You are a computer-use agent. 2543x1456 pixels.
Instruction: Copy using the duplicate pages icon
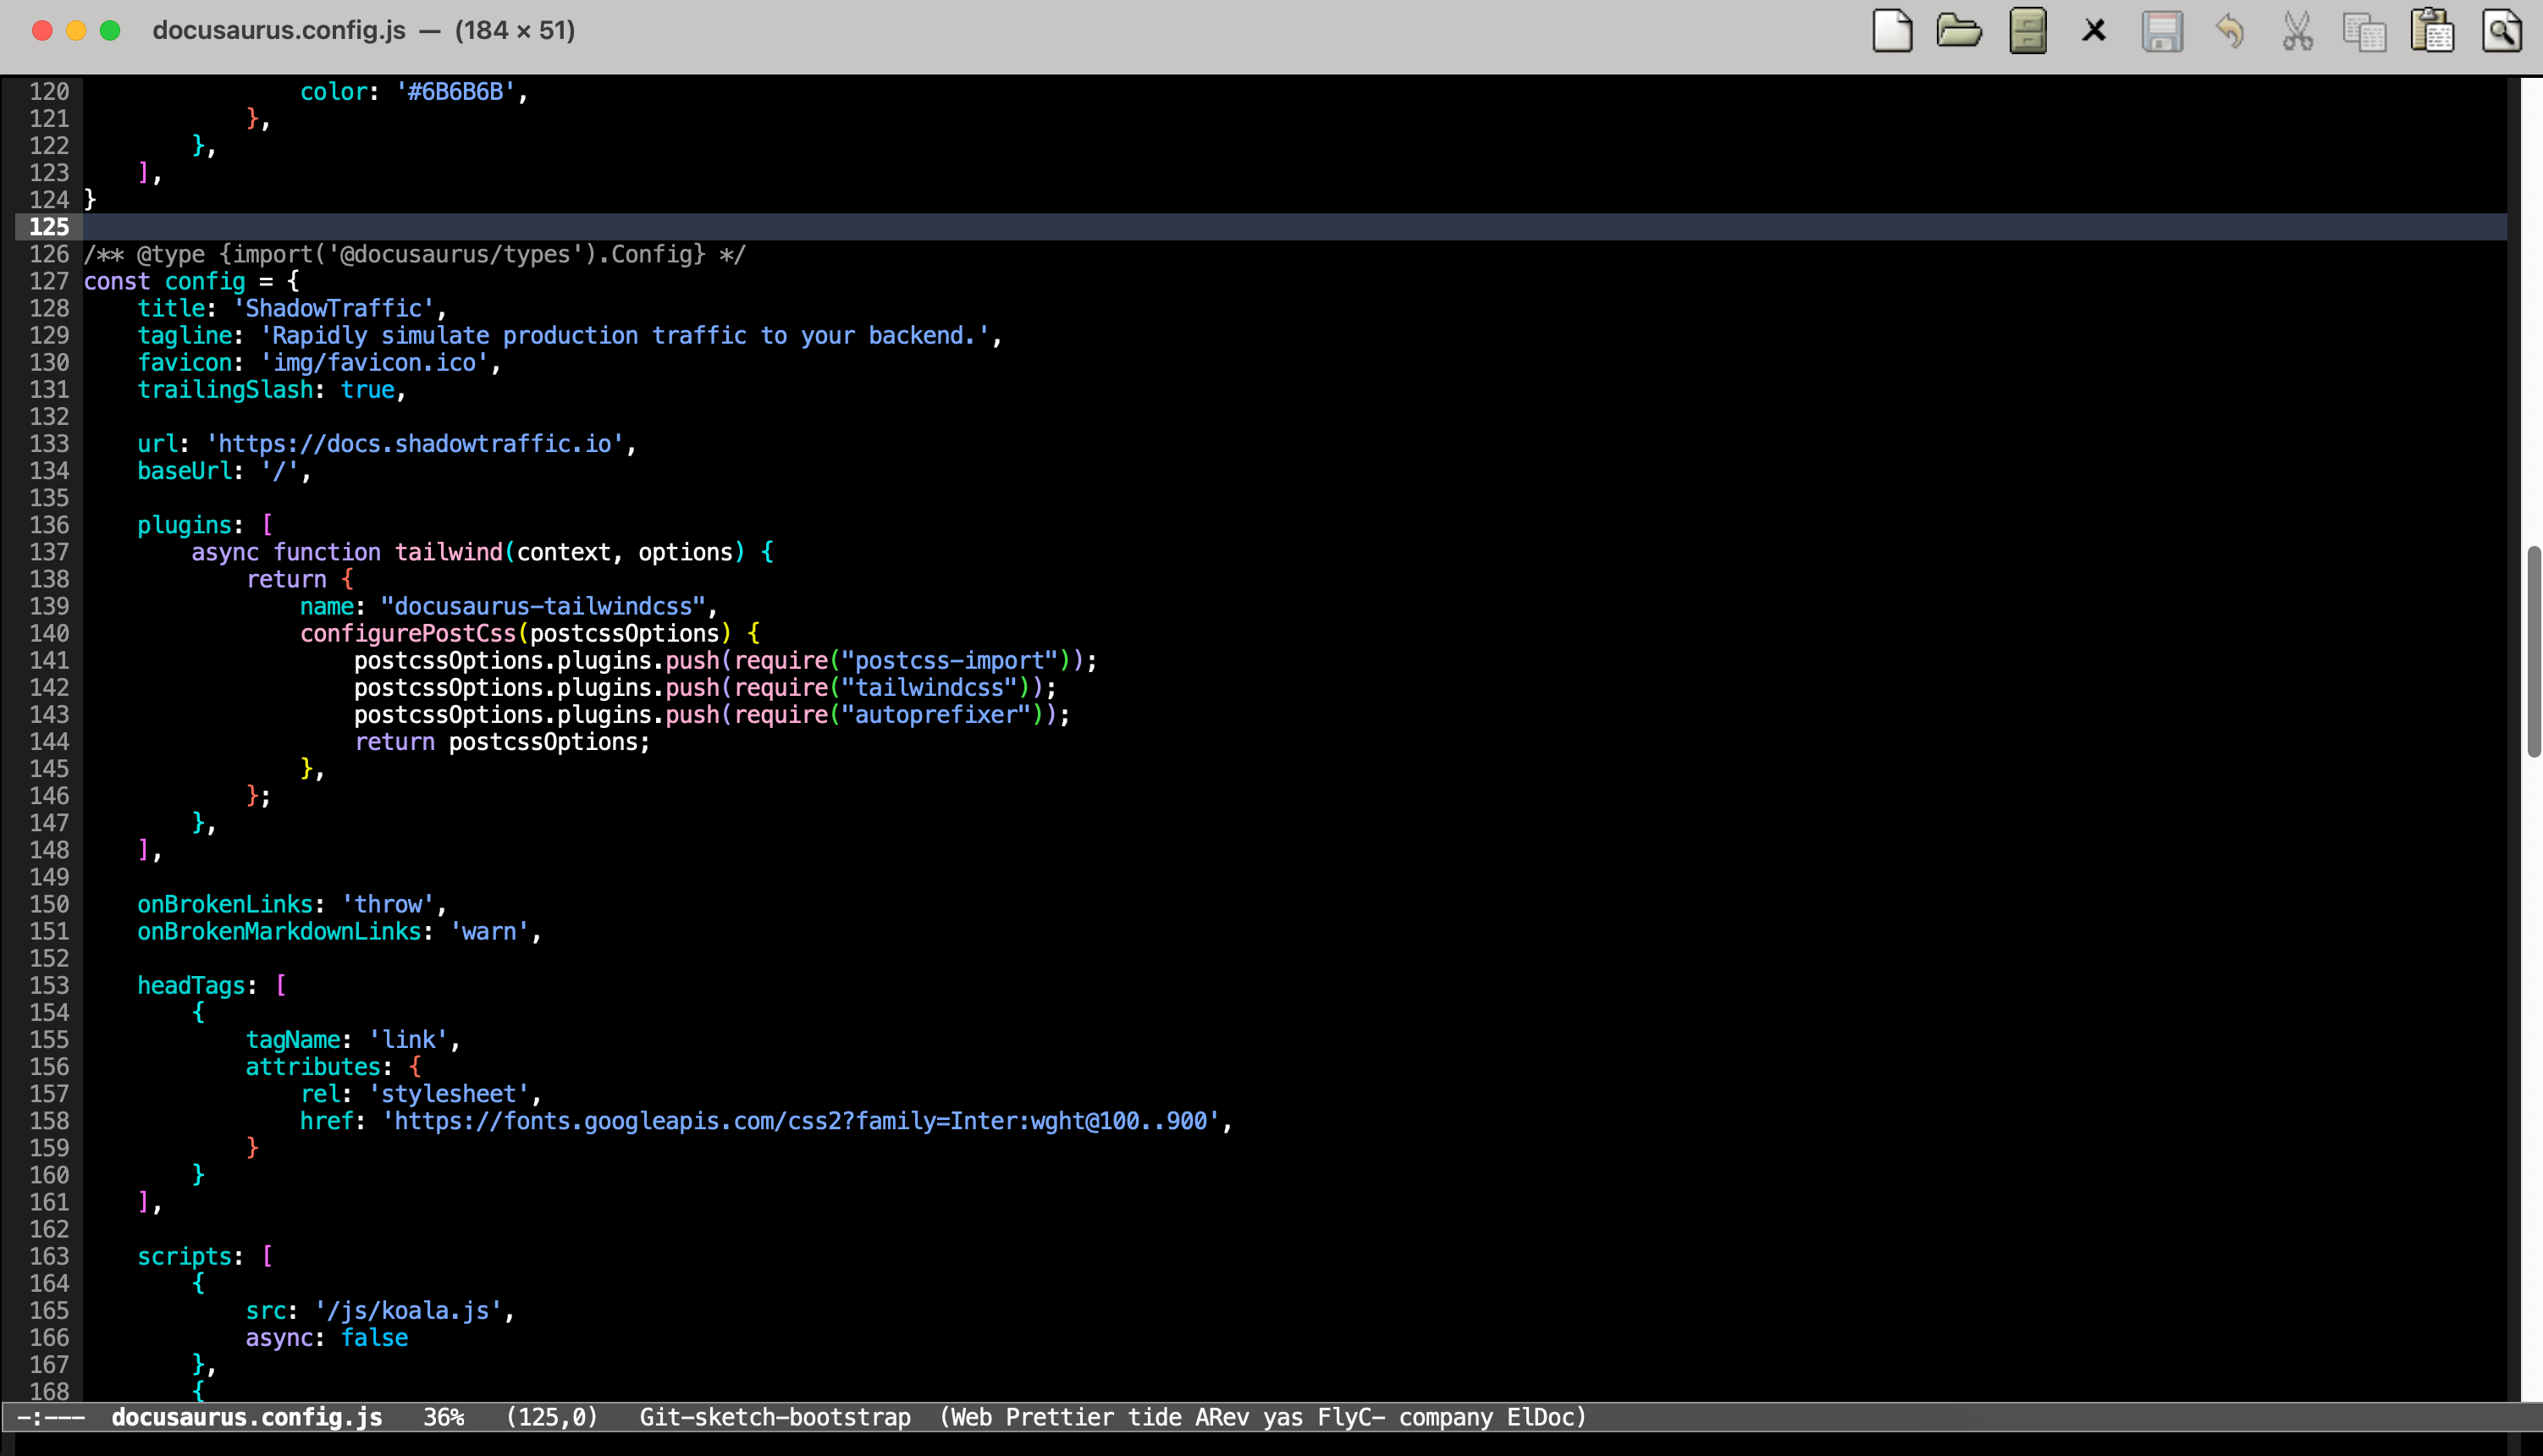pyautogui.click(x=2364, y=31)
